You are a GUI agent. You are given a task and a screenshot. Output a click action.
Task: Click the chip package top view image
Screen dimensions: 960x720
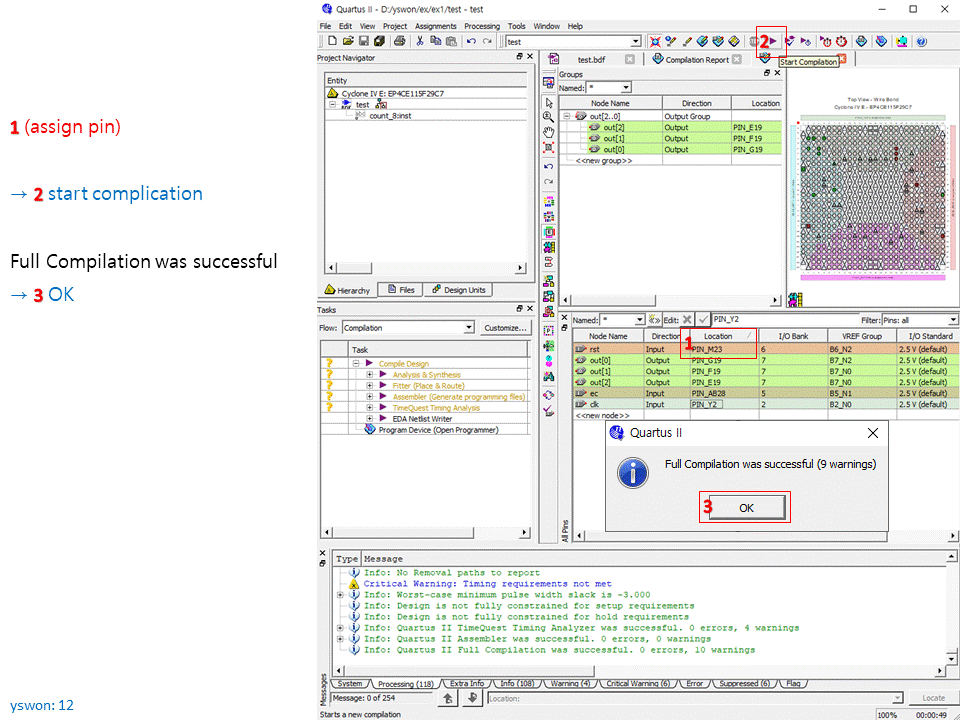click(874, 196)
